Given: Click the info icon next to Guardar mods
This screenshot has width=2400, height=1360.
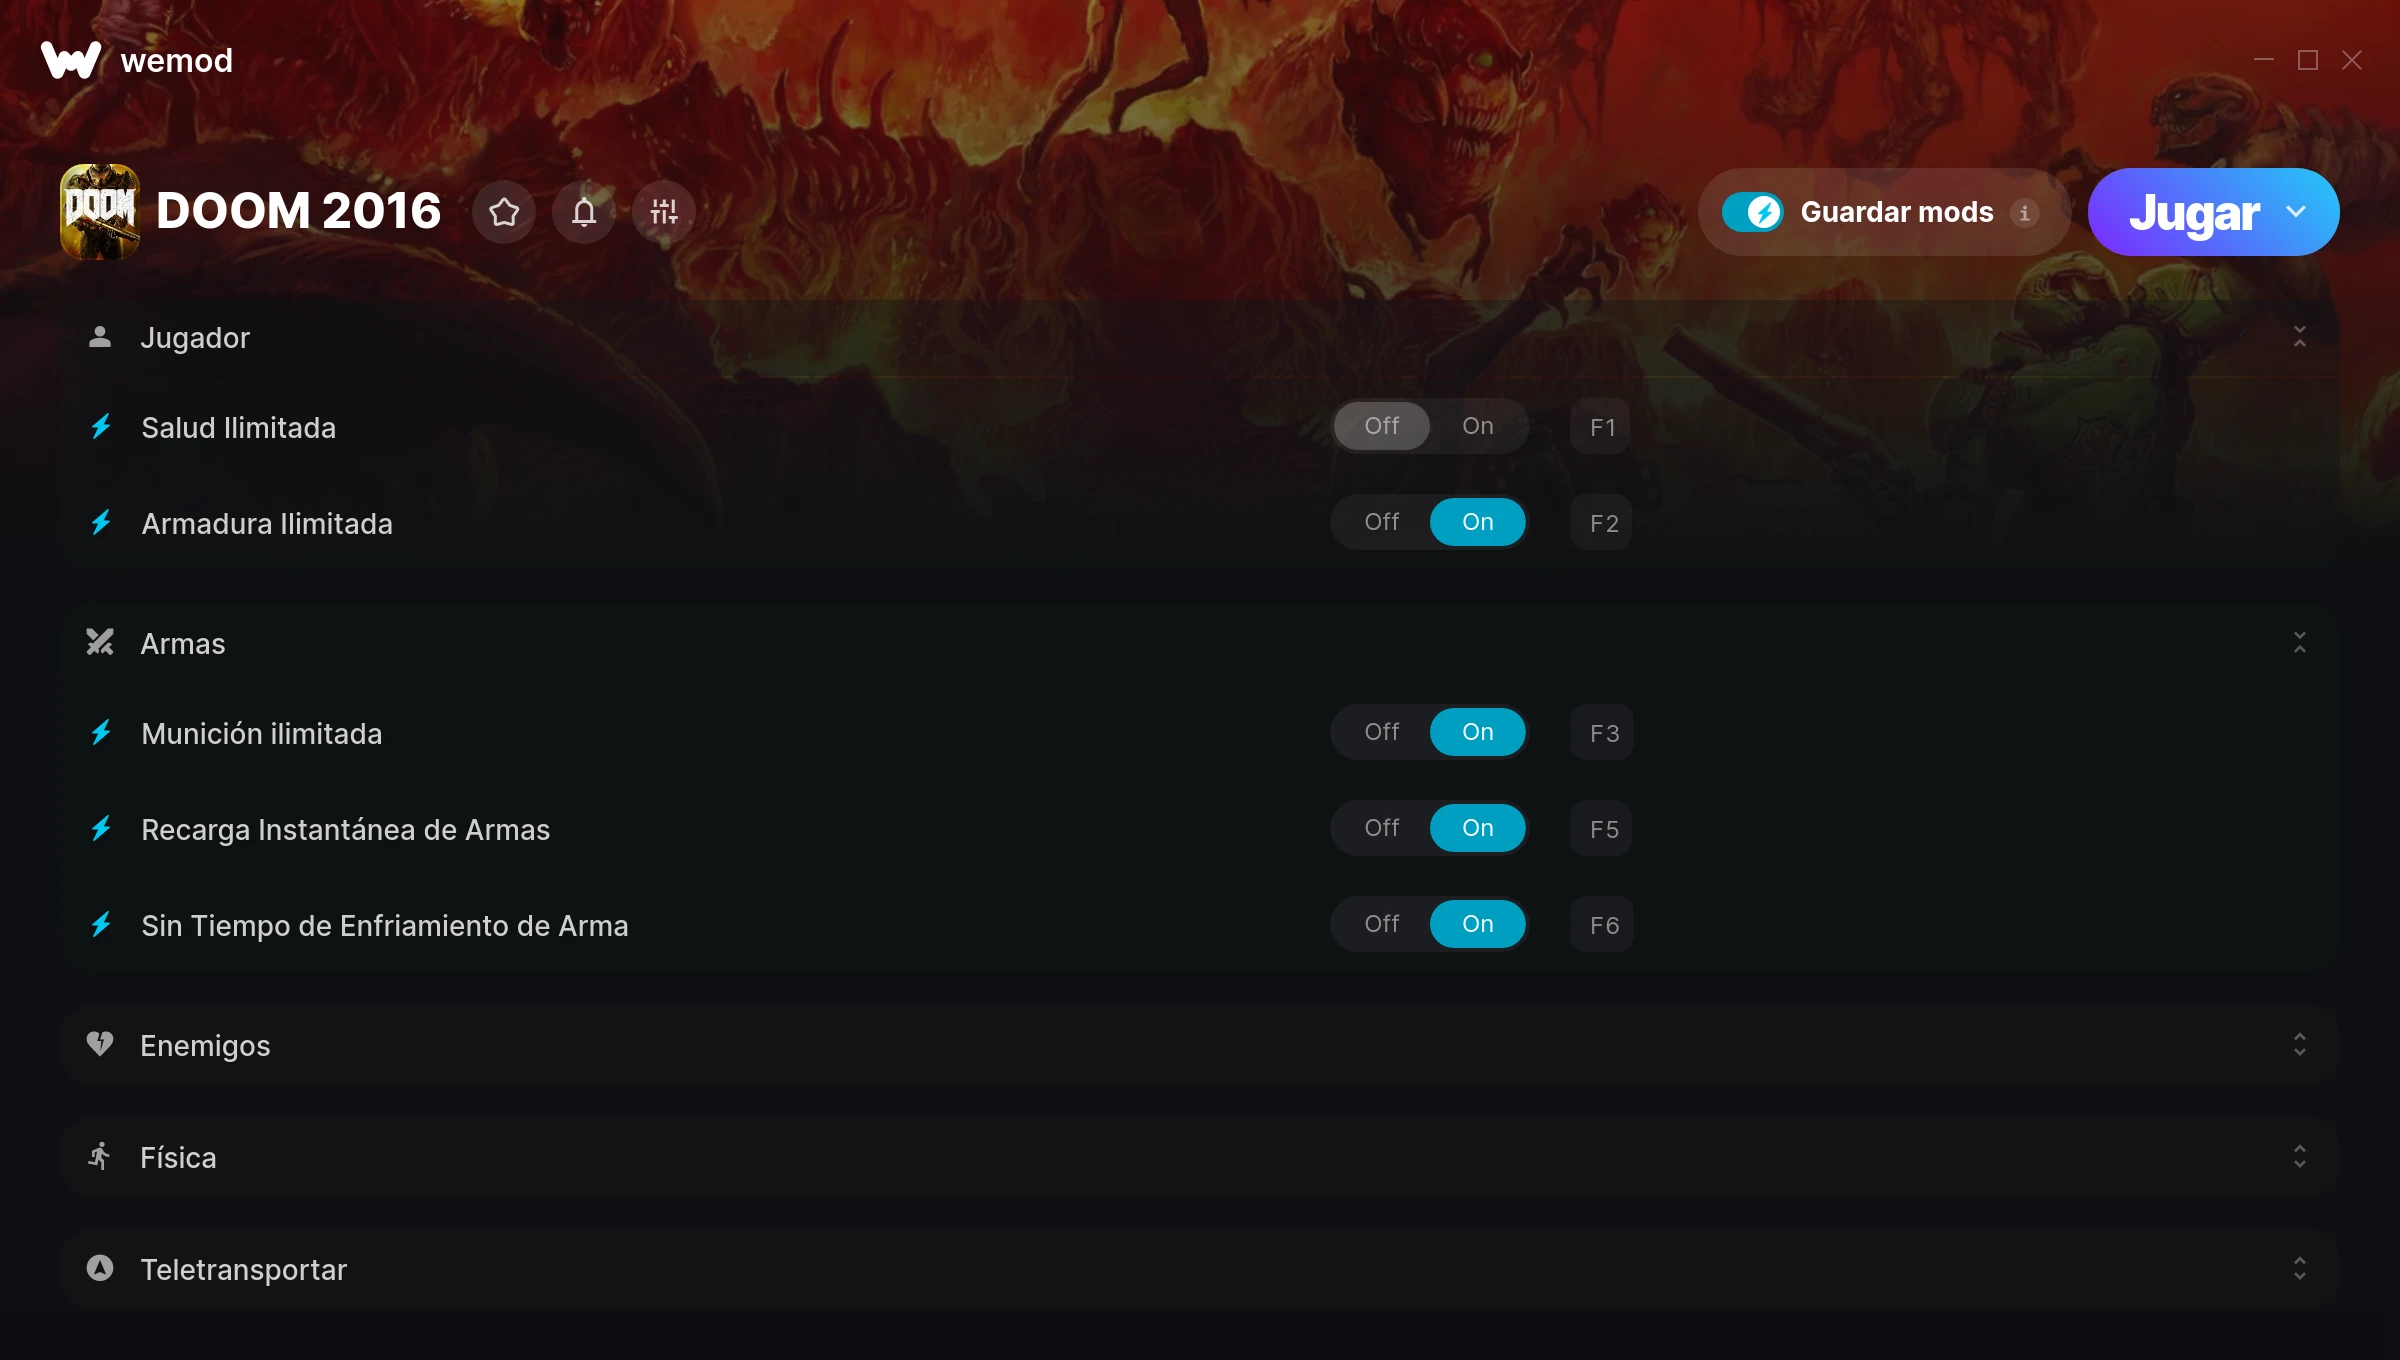Looking at the screenshot, I should click(2024, 213).
